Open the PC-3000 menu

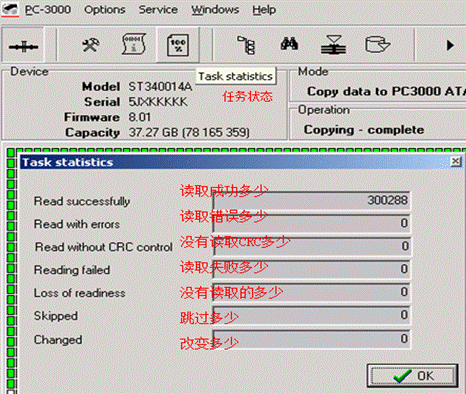coord(48,10)
